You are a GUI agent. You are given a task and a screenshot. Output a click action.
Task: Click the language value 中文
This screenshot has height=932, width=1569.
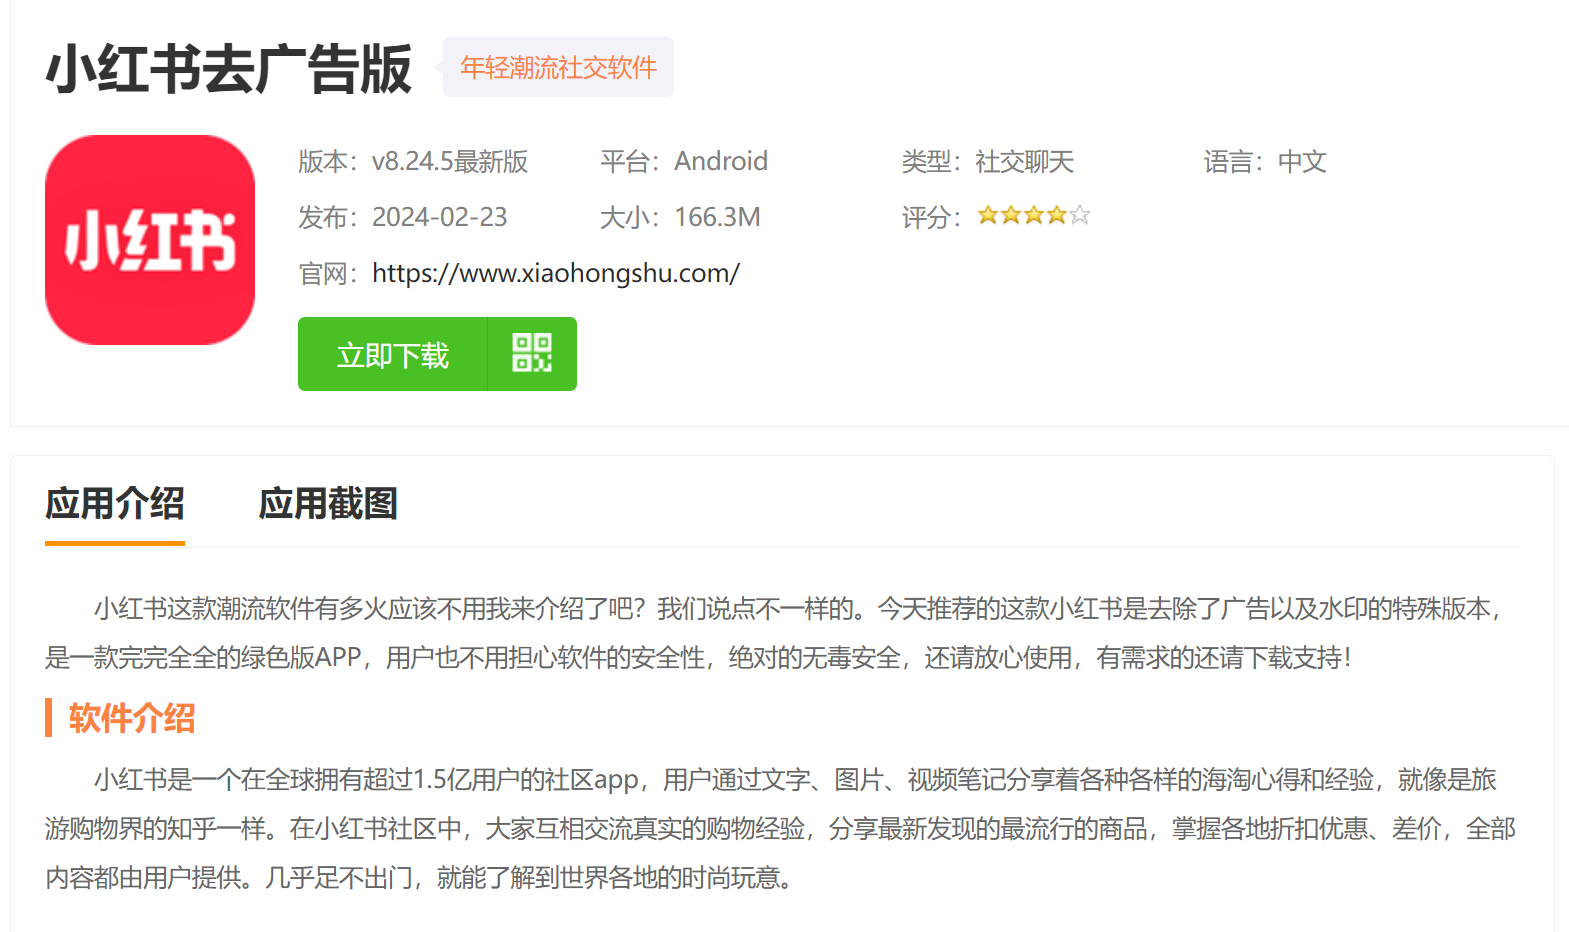[1302, 161]
